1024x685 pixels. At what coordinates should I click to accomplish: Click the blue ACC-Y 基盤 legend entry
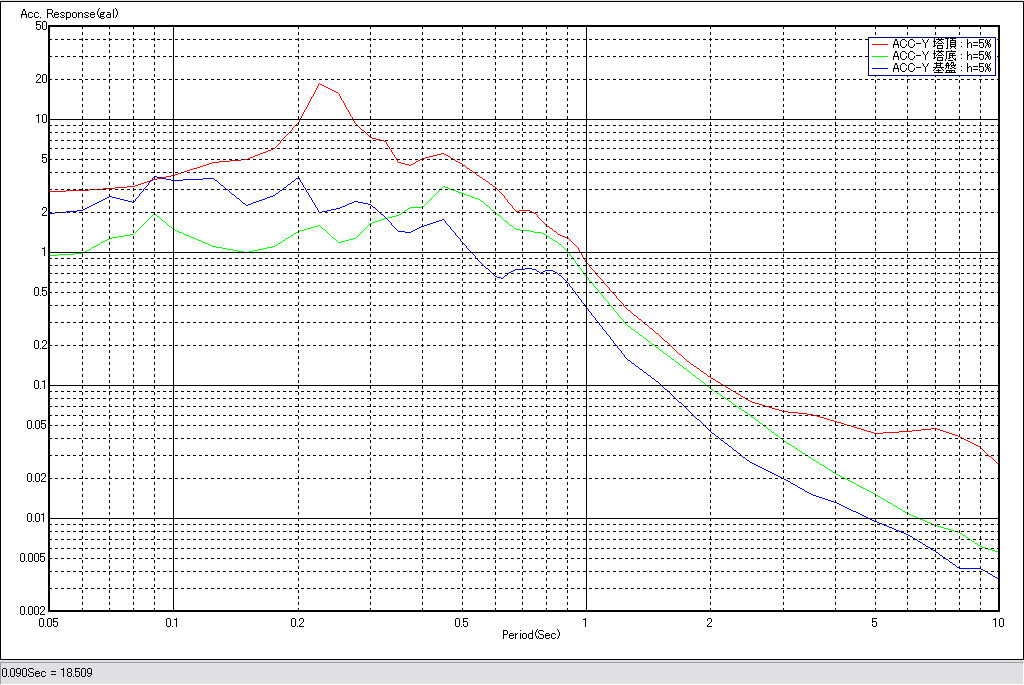click(x=941, y=68)
